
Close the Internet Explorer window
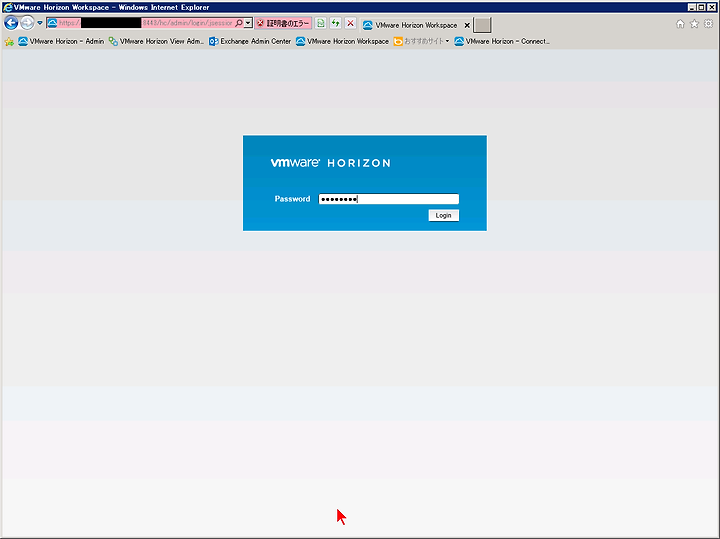click(x=711, y=7)
